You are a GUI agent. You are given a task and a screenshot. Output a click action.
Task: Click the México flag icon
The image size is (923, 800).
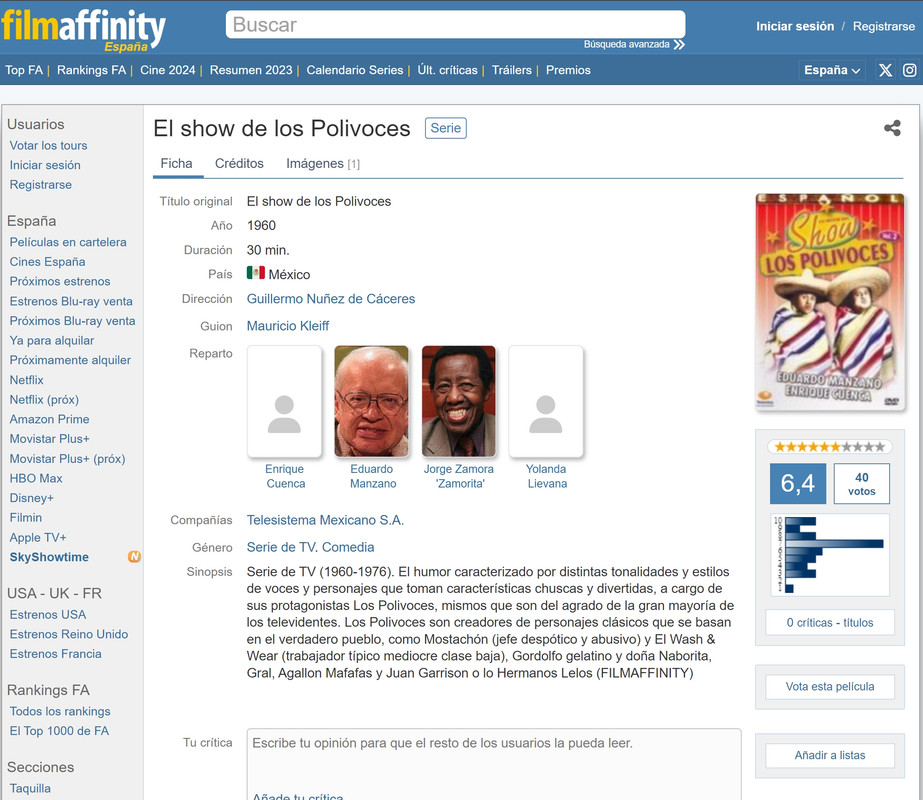click(x=255, y=273)
